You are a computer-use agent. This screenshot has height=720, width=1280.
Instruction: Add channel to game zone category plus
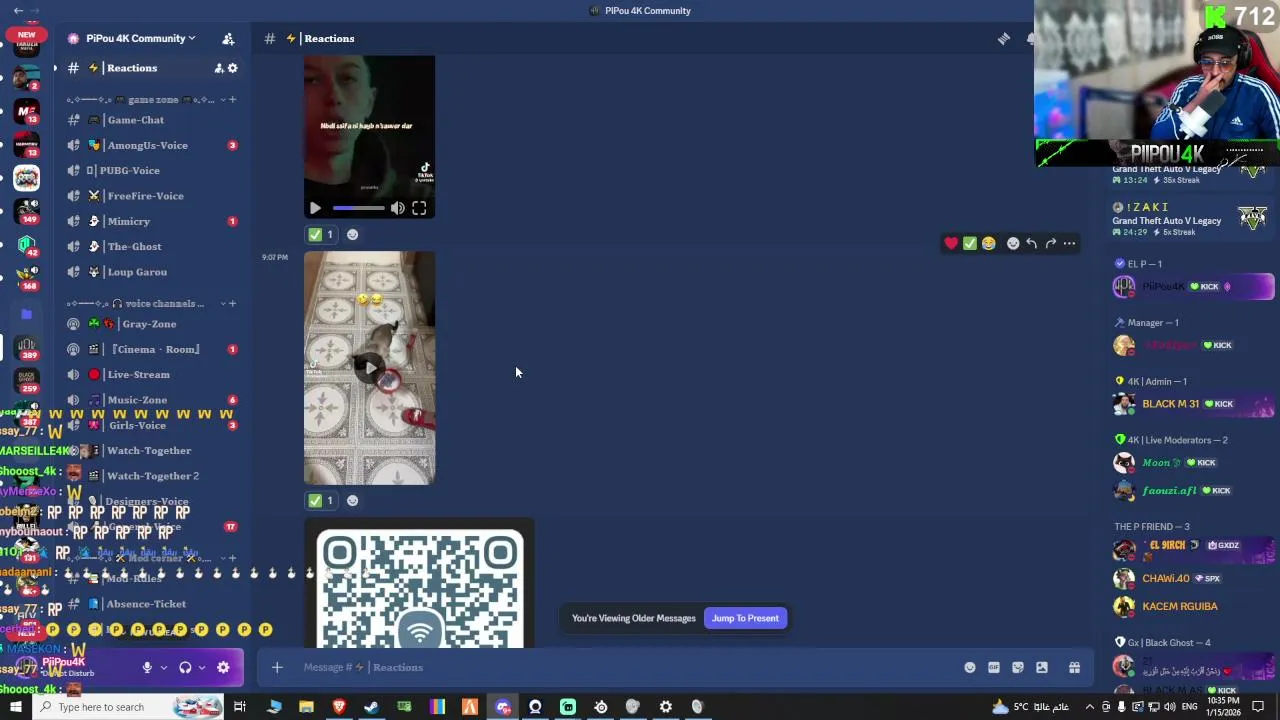232,99
